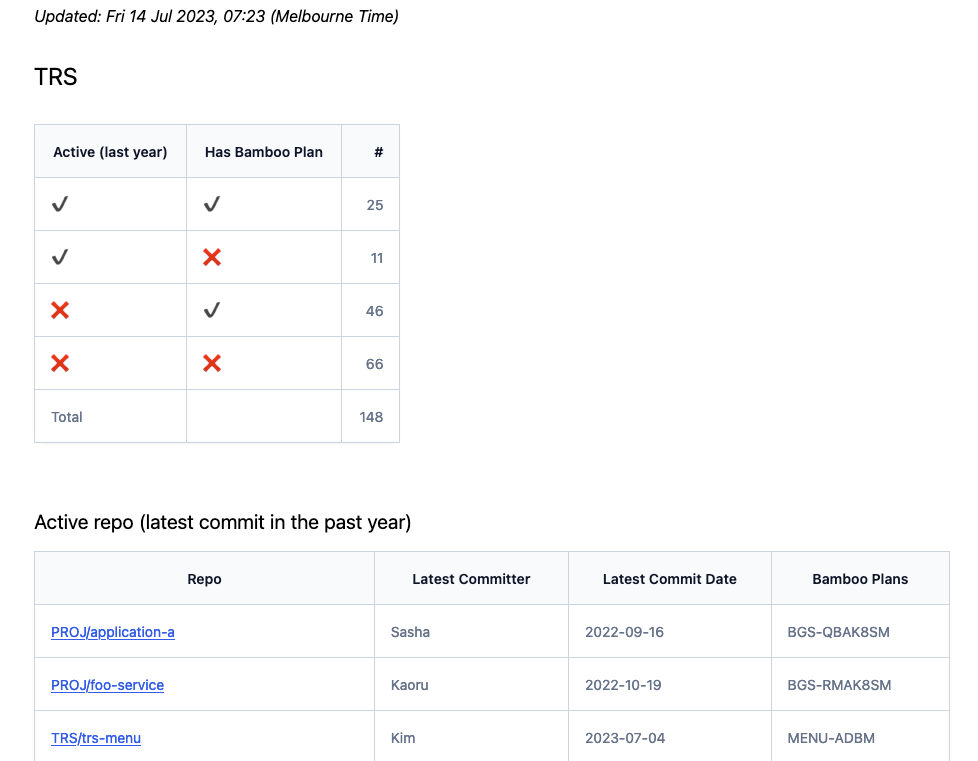This screenshot has width=978, height=761.
Task: Click the 'Has Bamboo Plan' column header
Action: (x=264, y=152)
